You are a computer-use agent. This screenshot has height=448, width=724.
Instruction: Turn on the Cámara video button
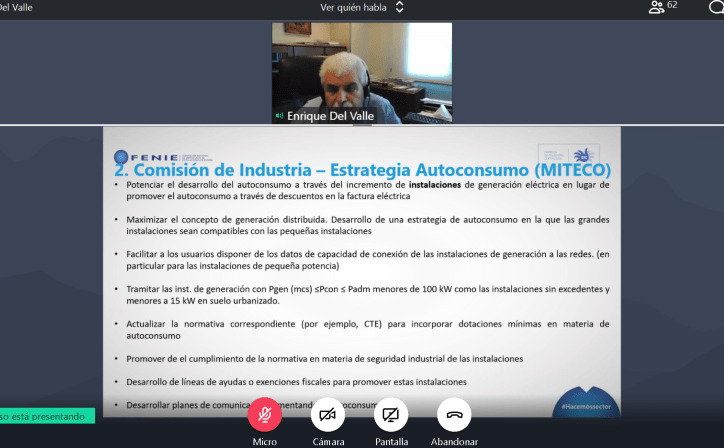[328, 414]
